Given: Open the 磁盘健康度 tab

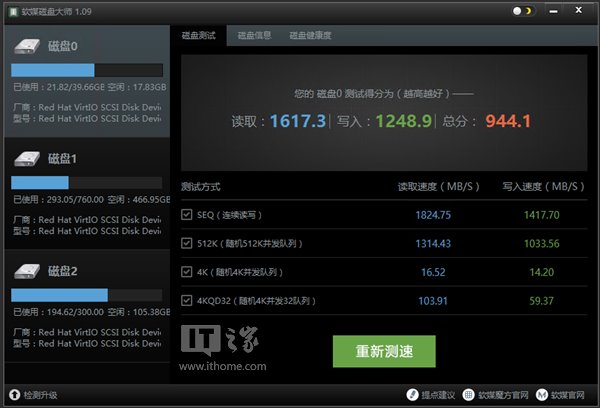Looking at the screenshot, I should click(310, 36).
